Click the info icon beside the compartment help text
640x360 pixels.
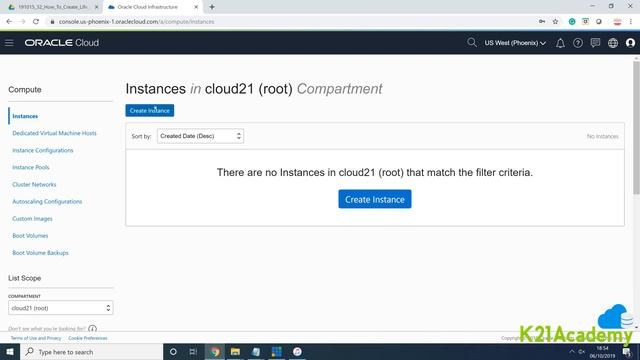(x=93, y=329)
